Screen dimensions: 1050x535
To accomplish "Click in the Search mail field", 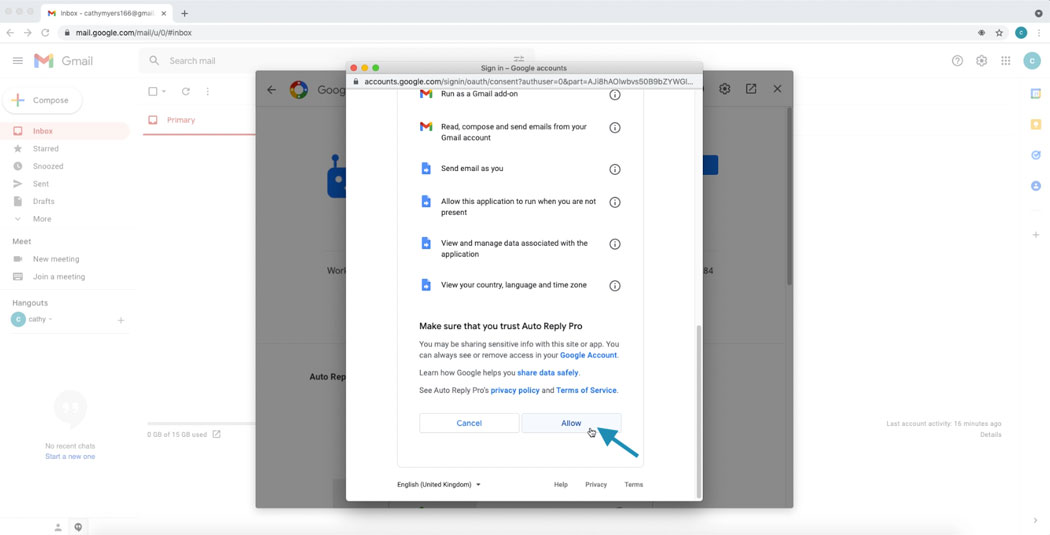I will click(x=335, y=61).
